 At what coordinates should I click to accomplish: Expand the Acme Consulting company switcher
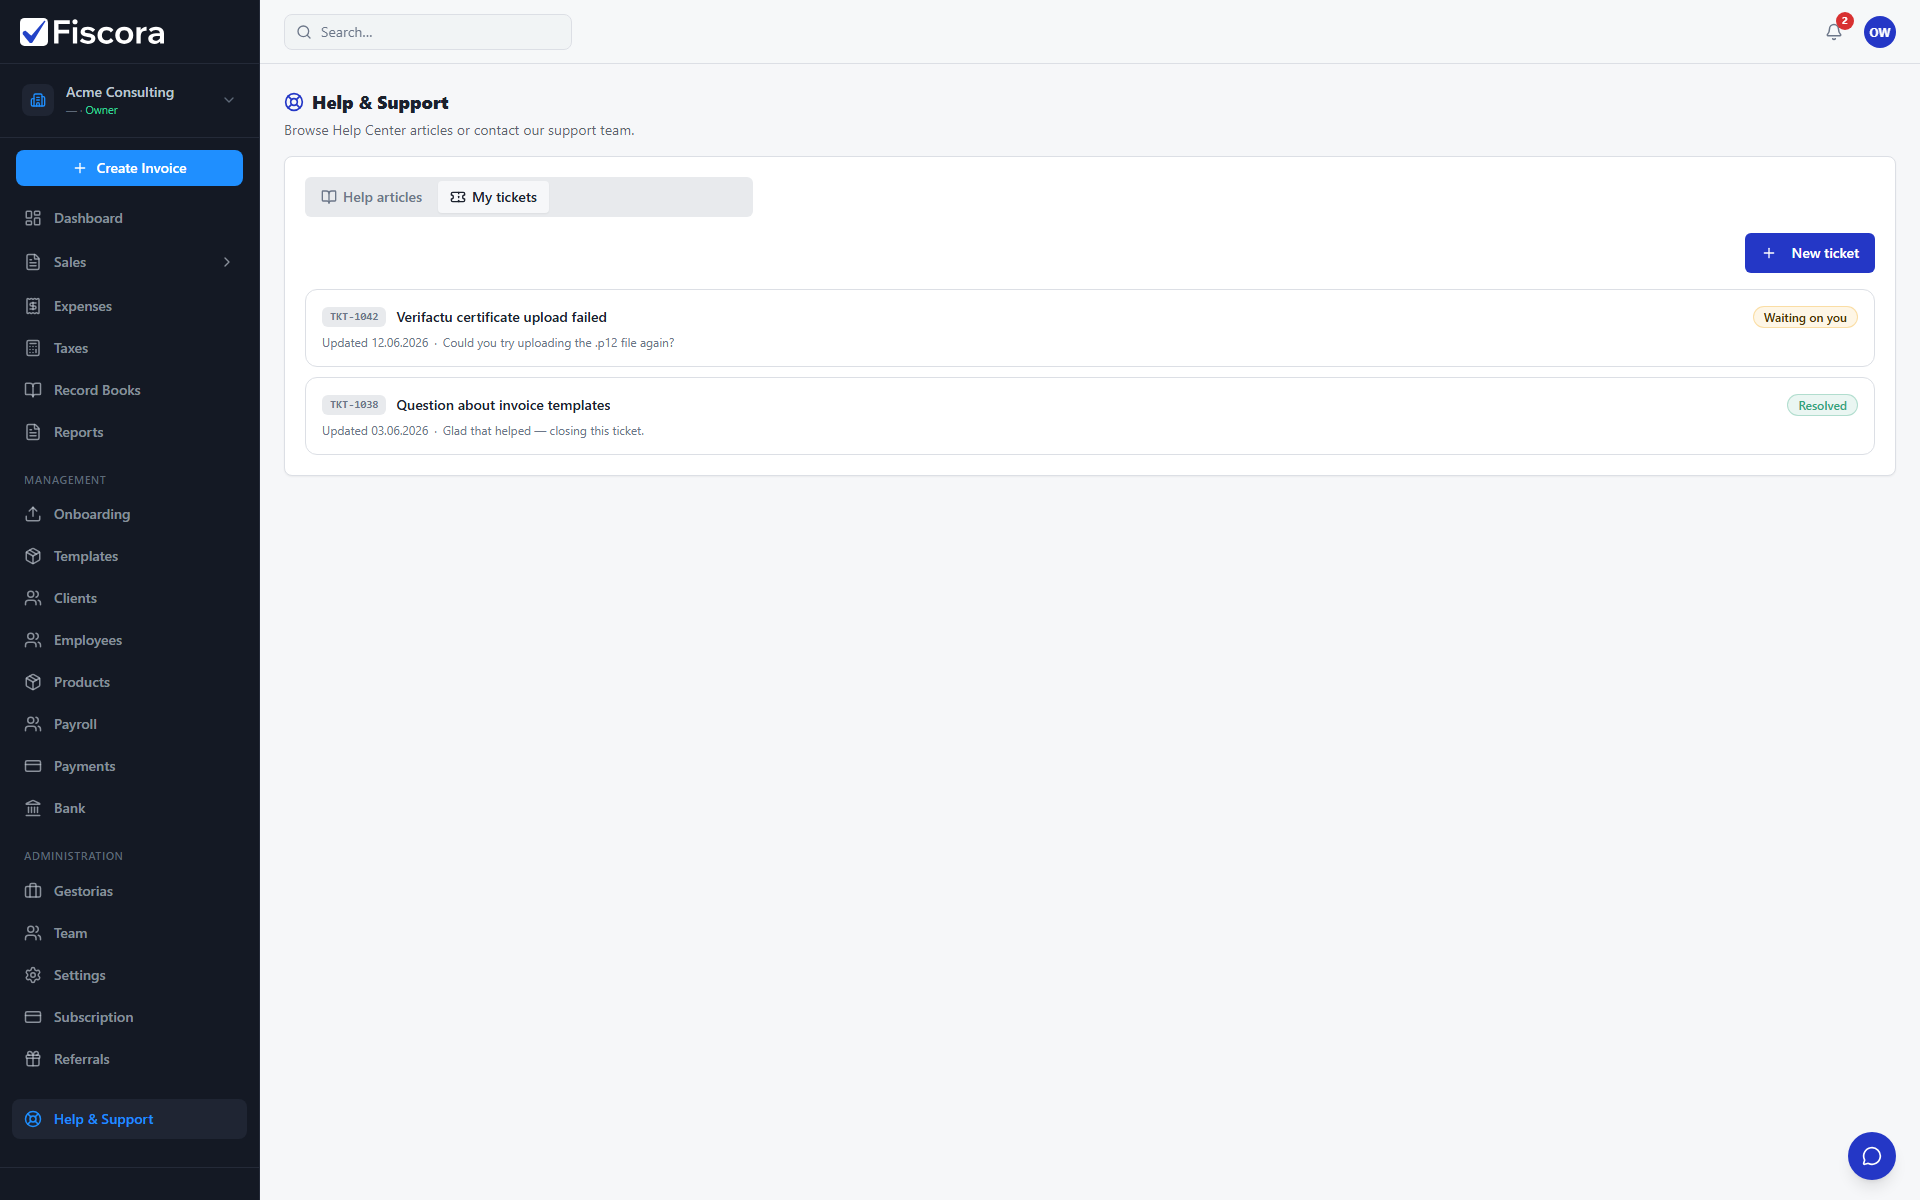click(229, 100)
